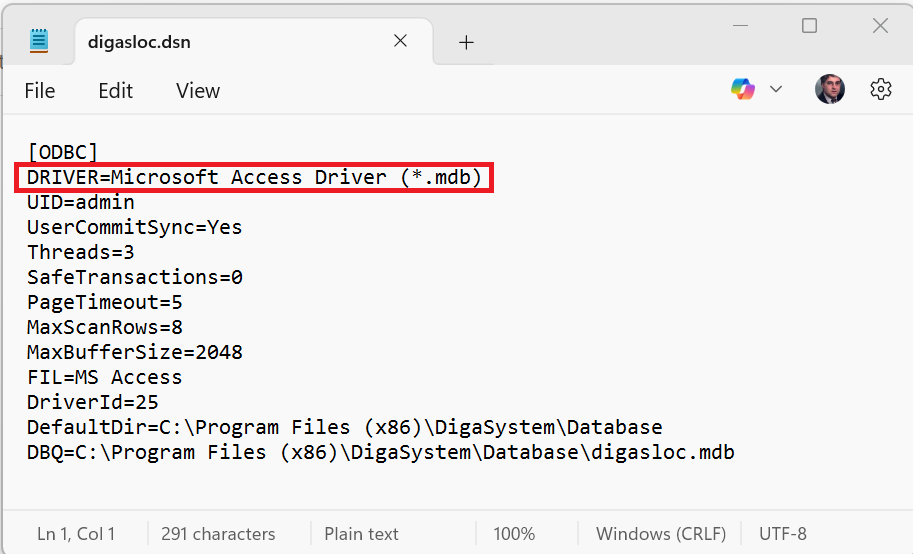This screenshot has width=913, height=554.
Task: Place cursor in the DRIVER=Microsoft Access Driver line
Action: click(x=254, y=177)
